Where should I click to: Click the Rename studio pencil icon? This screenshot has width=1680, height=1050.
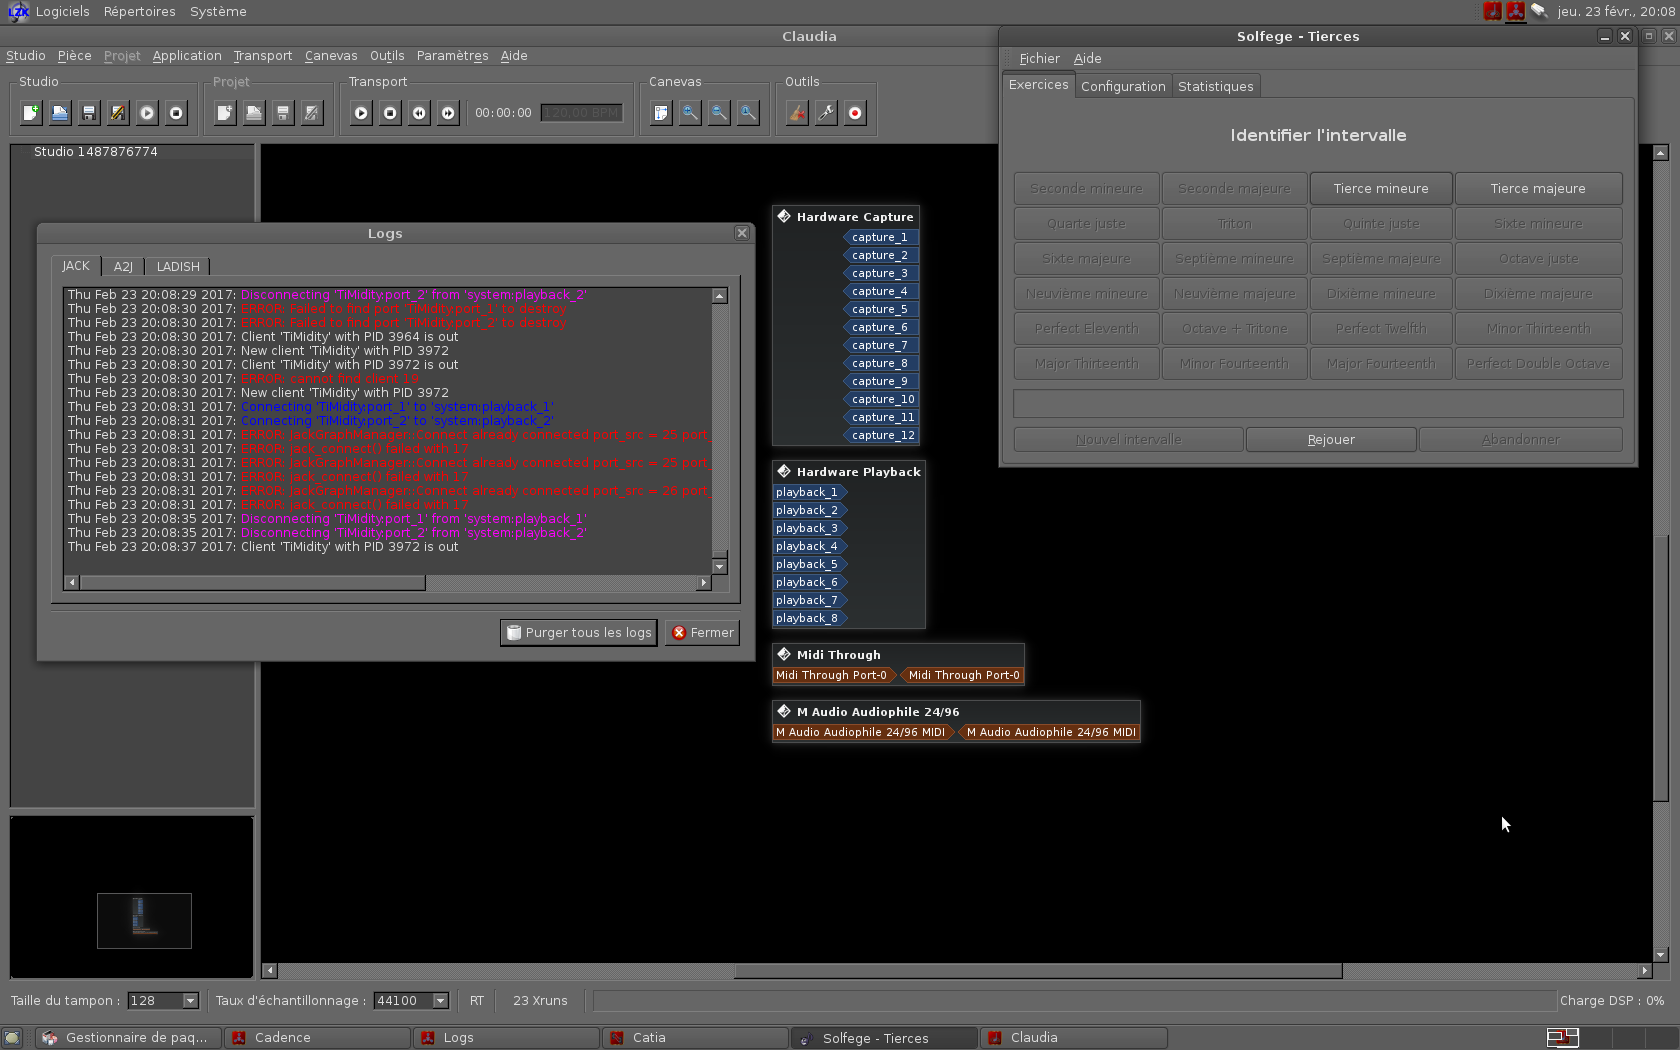pos(118,113)
